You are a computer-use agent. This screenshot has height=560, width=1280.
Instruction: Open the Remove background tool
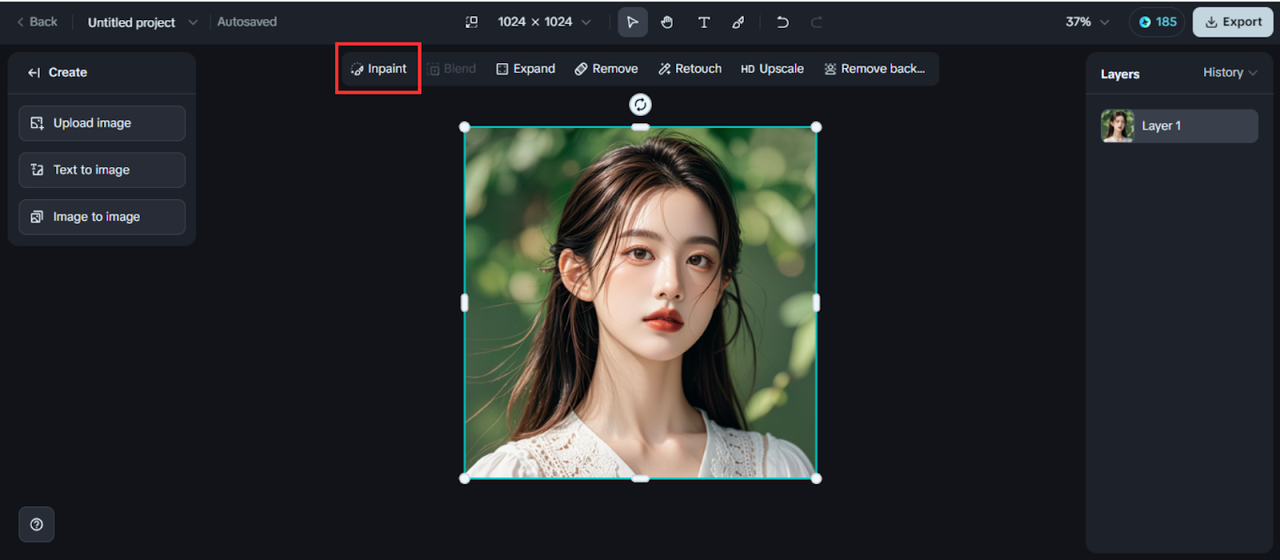[875, 69]
